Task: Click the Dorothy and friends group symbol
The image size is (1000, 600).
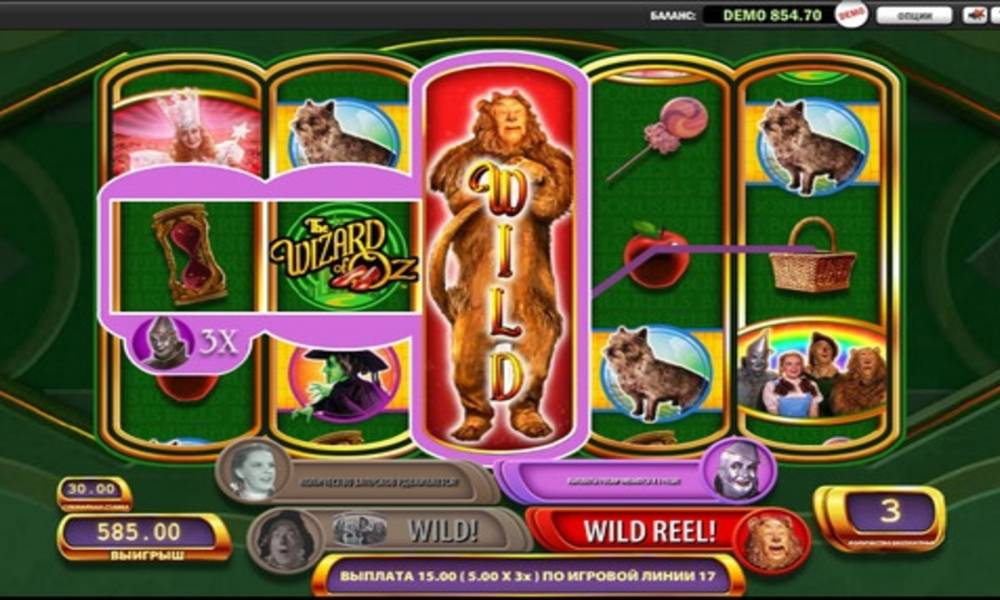Action: pos(812,372)
